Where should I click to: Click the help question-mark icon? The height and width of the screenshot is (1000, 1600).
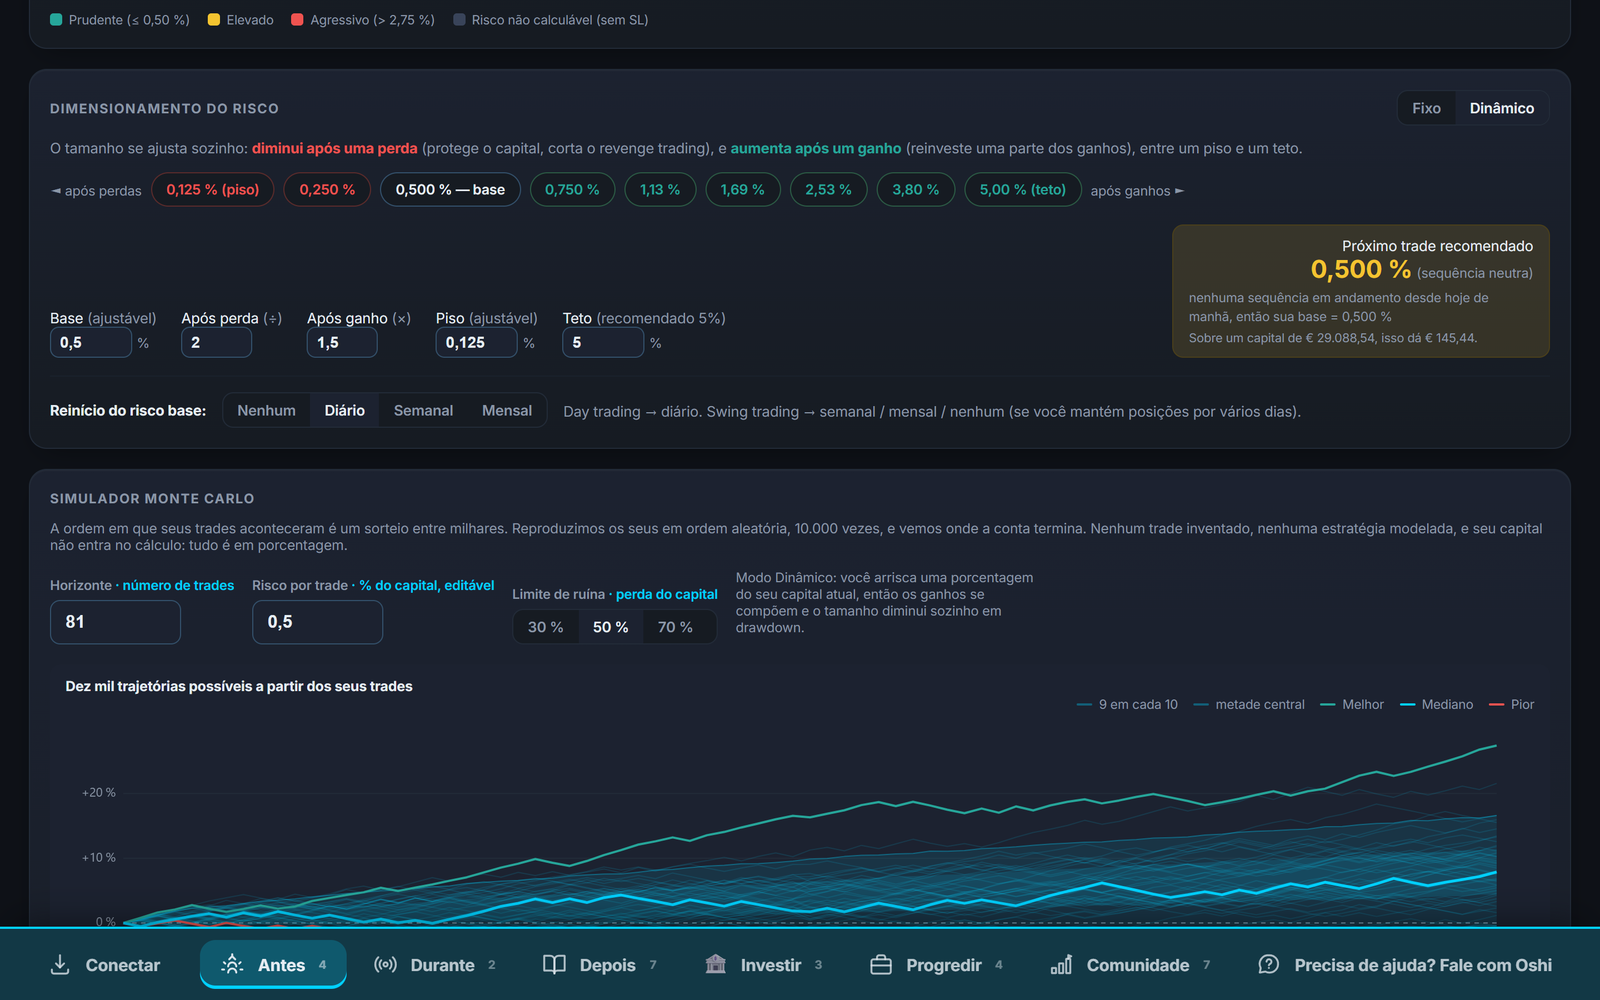[1268, 965]
